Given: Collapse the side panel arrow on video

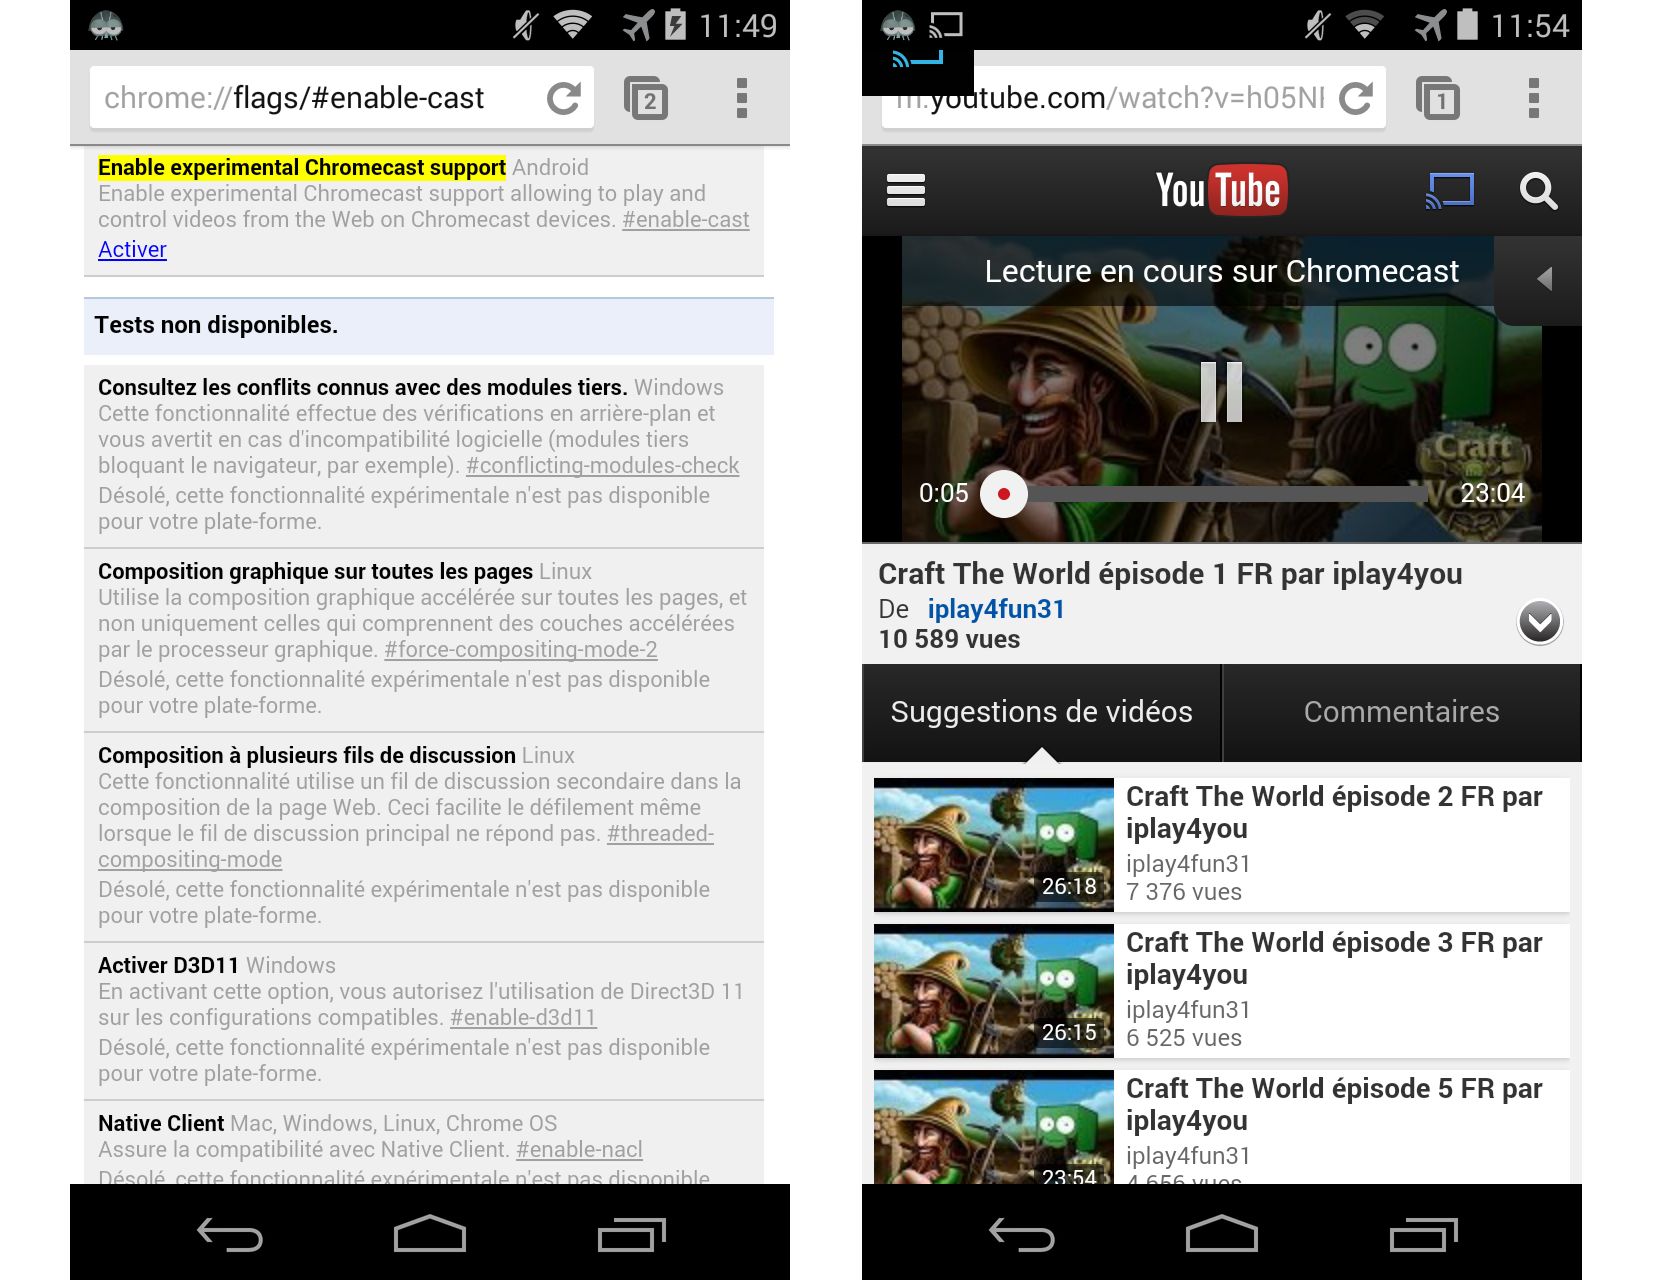Looking at the screenshot, I should pos(1544,279).
